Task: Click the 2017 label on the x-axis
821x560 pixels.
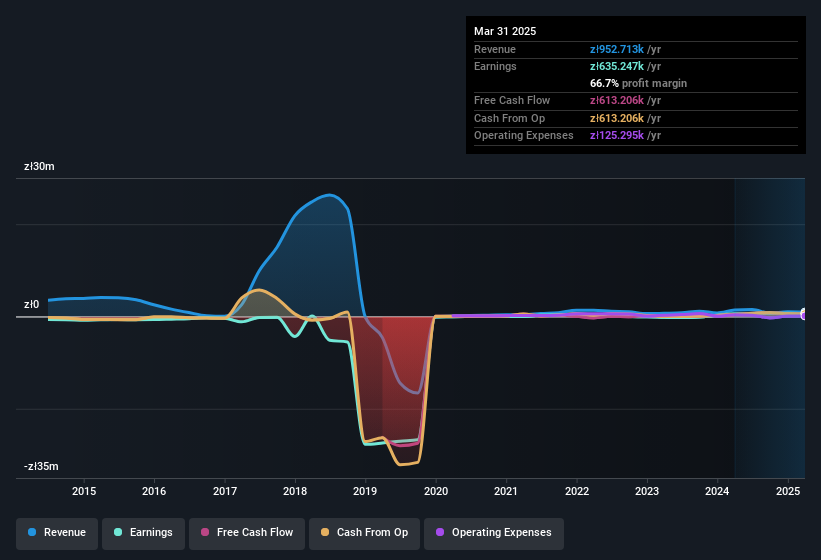Action: point(225,491)
